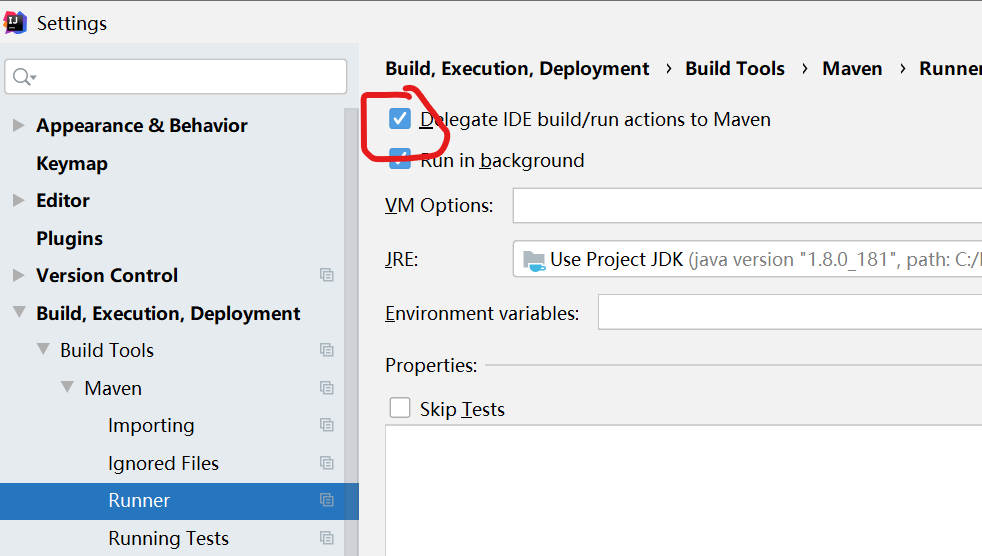Image resolution: width=982 pixels, height=556 pixels.
Task: Expand the Editor settings section
Action: 18,200
